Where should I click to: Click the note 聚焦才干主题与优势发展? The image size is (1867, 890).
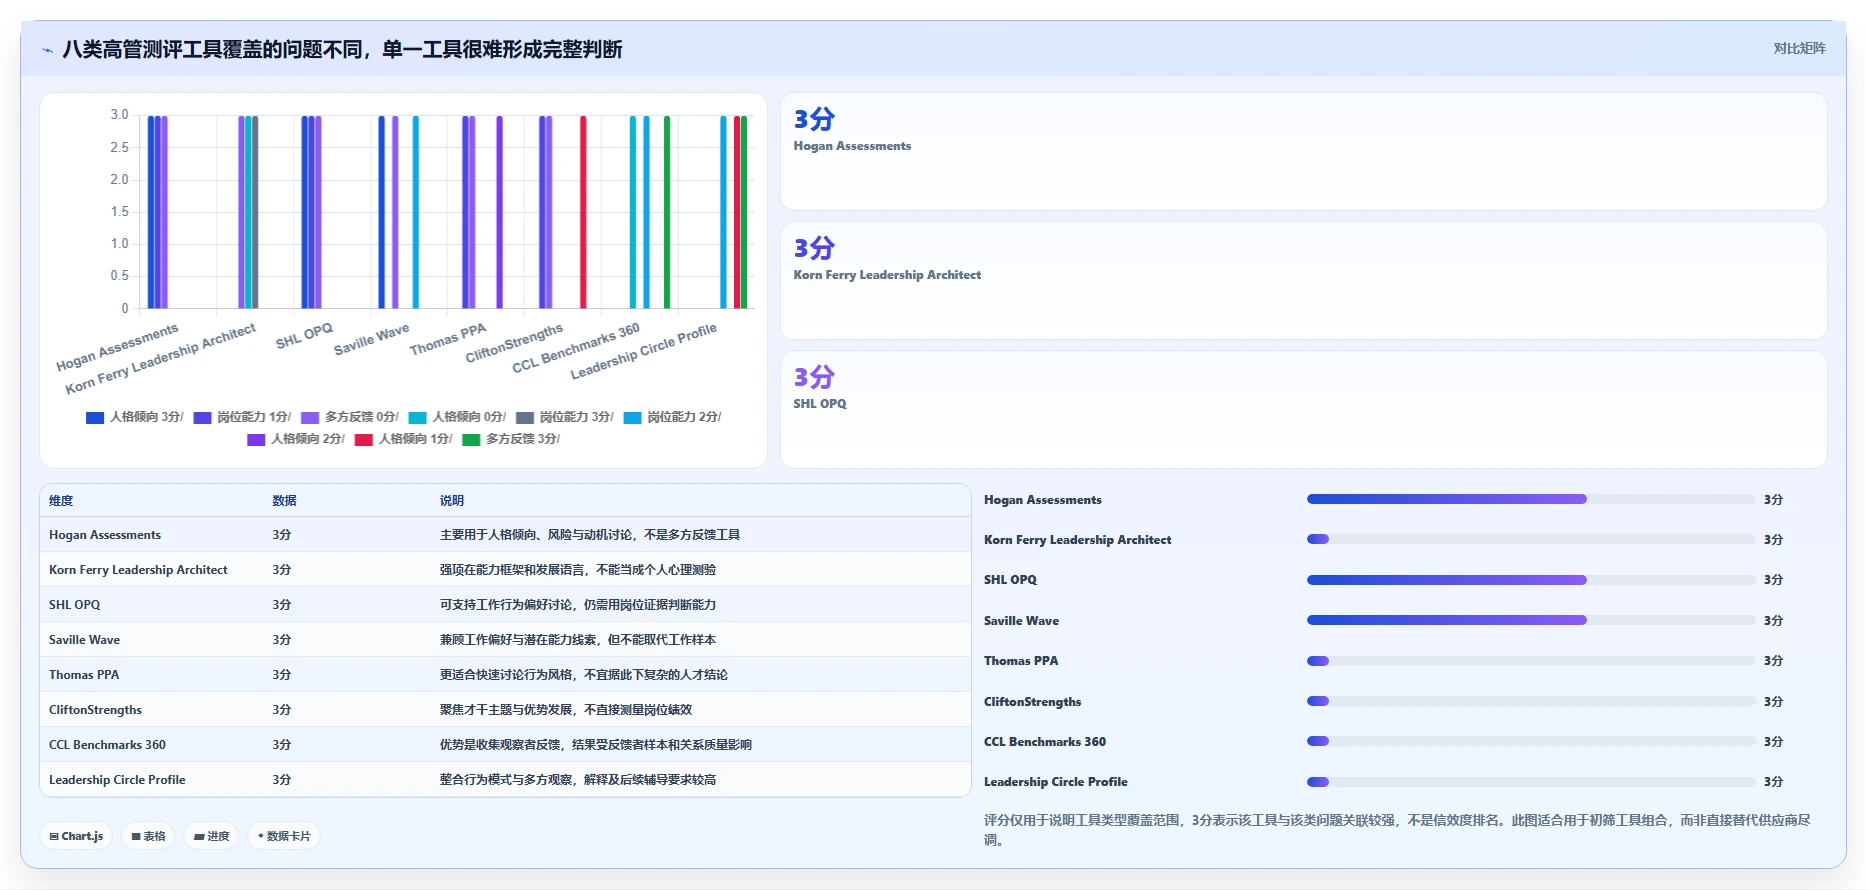click(x=566, y=710)
